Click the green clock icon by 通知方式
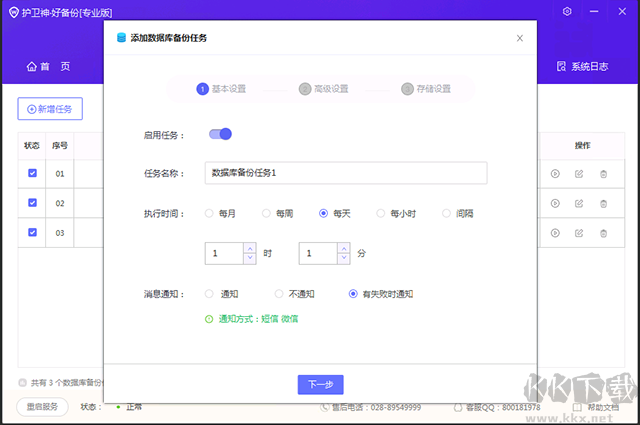640x425 pixels. pyautogui.click(x=209, y=319)
